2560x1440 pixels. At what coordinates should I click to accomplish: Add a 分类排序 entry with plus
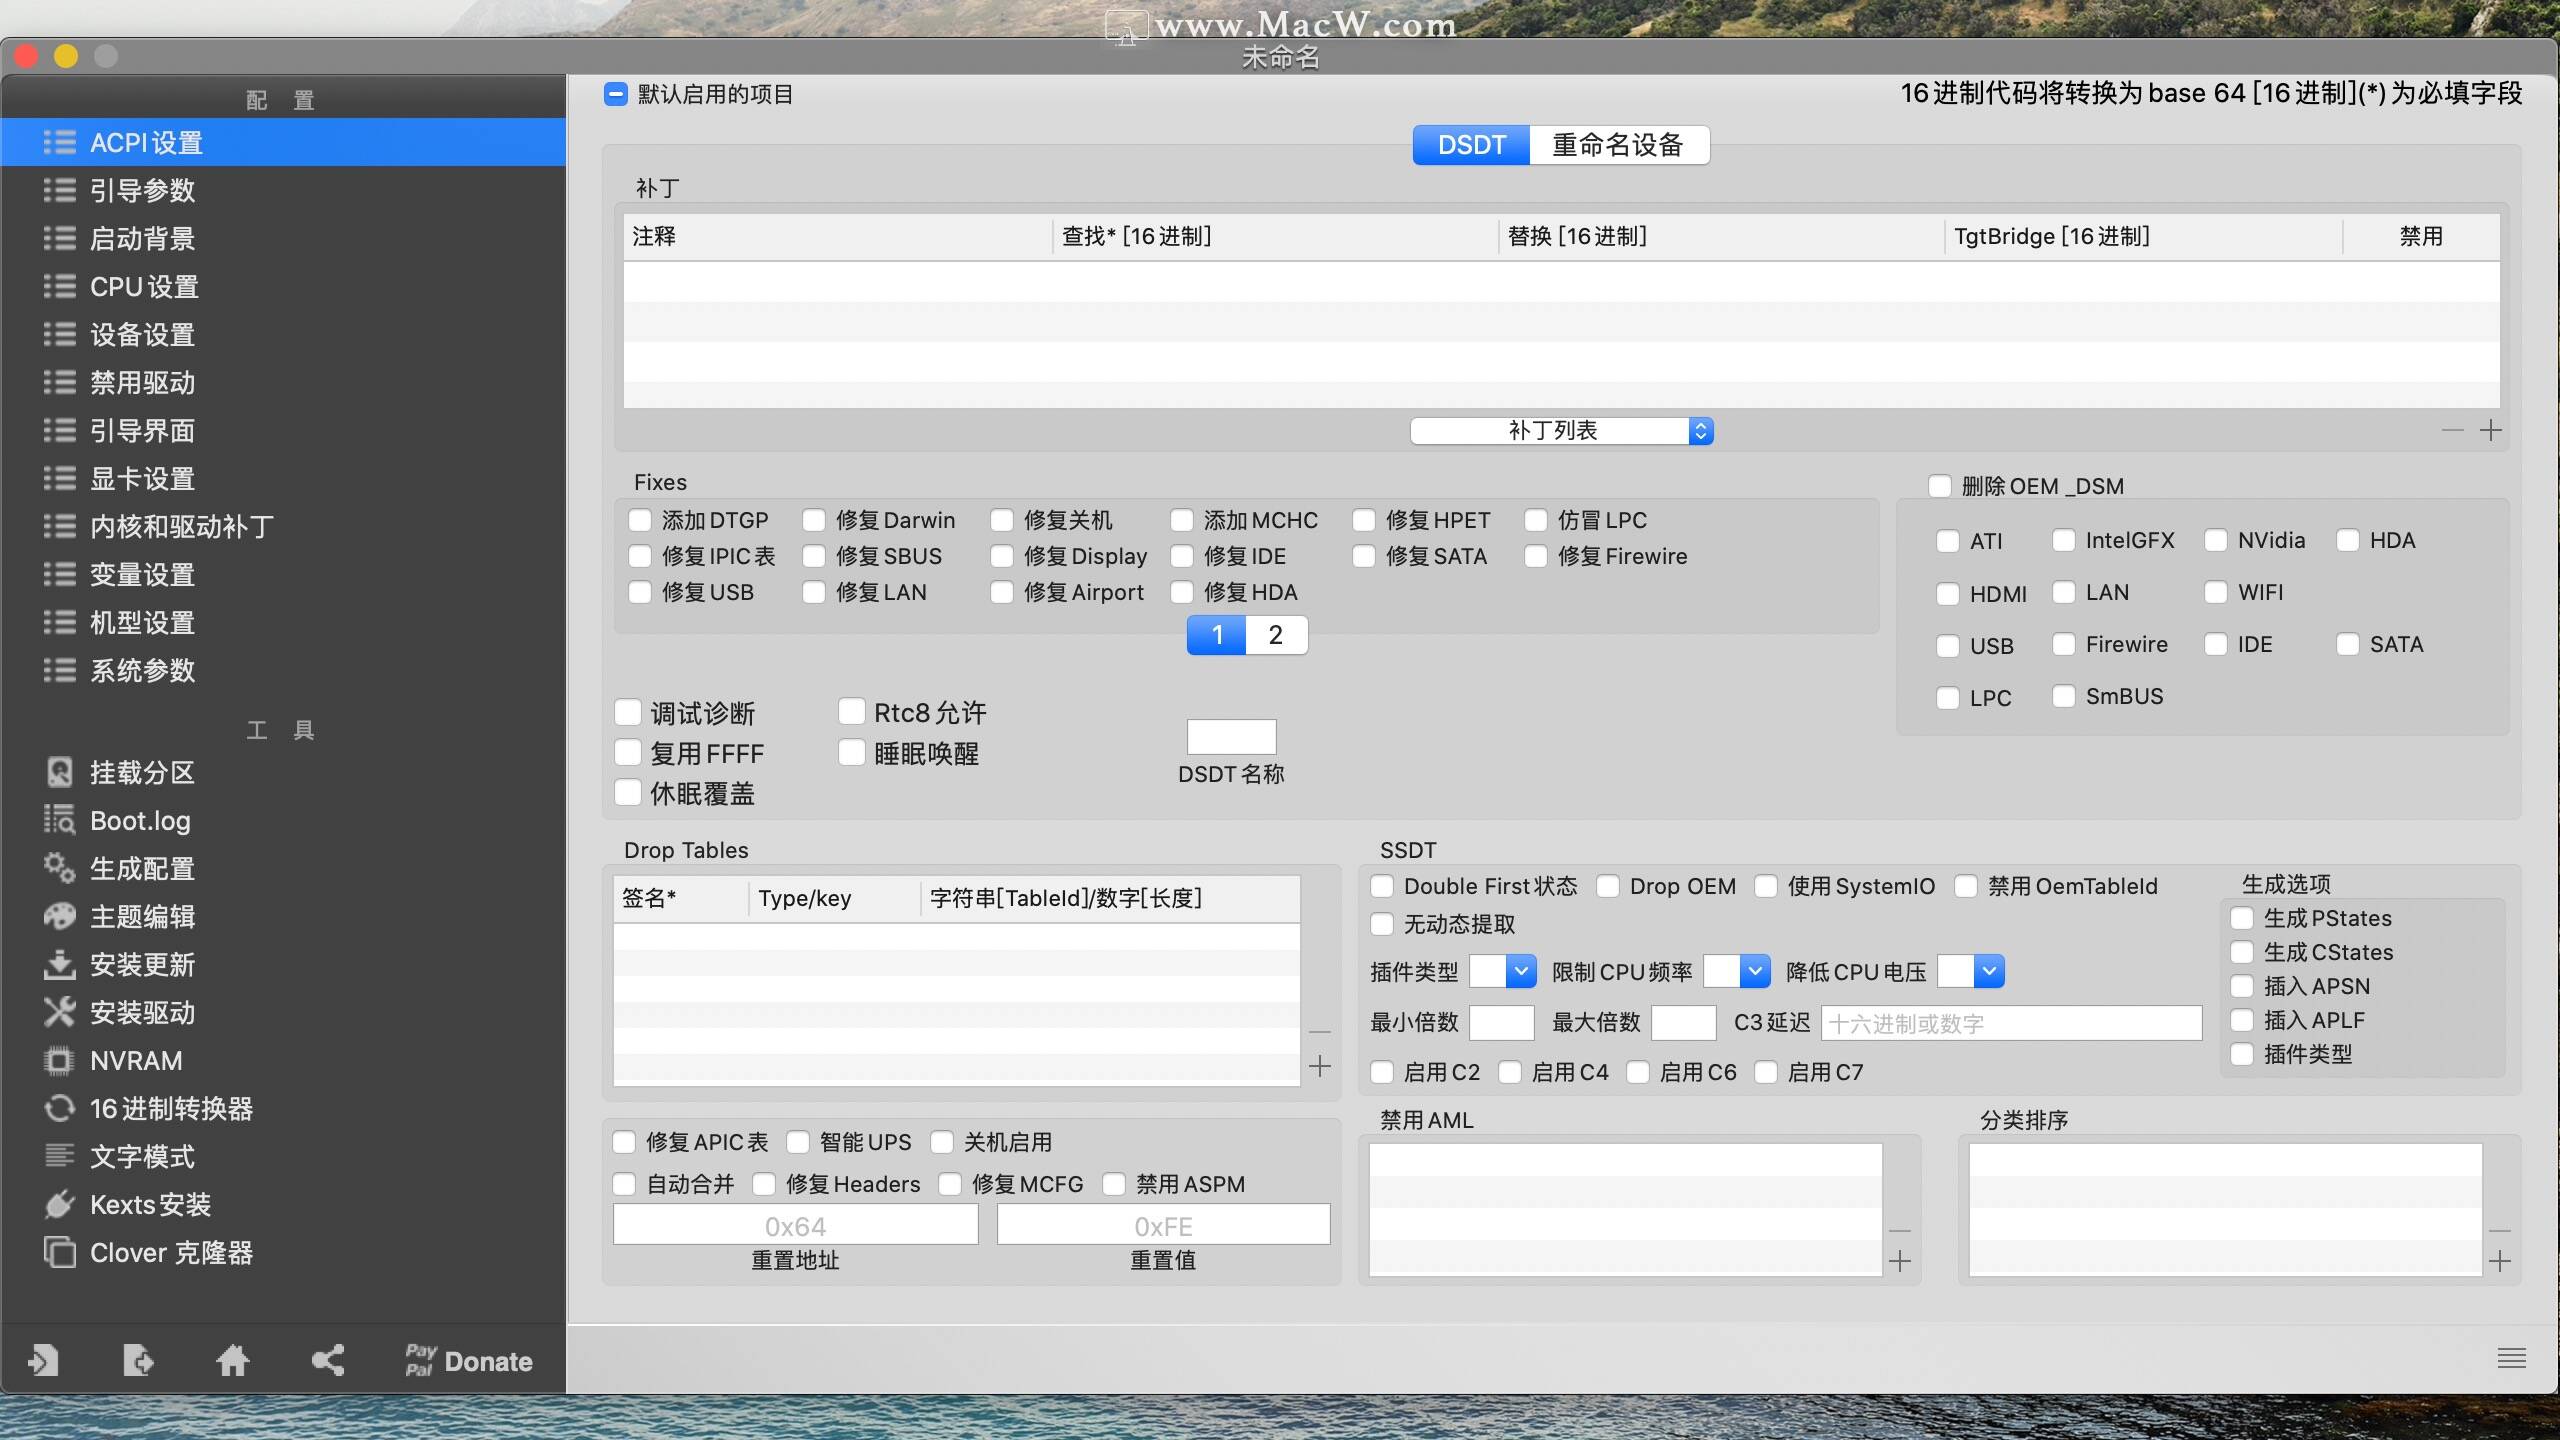(x=2500, y=1261)
